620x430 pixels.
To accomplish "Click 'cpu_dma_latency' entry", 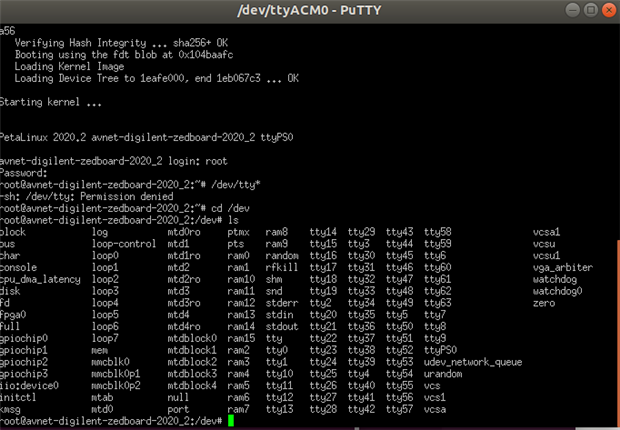I will point(40,279).
